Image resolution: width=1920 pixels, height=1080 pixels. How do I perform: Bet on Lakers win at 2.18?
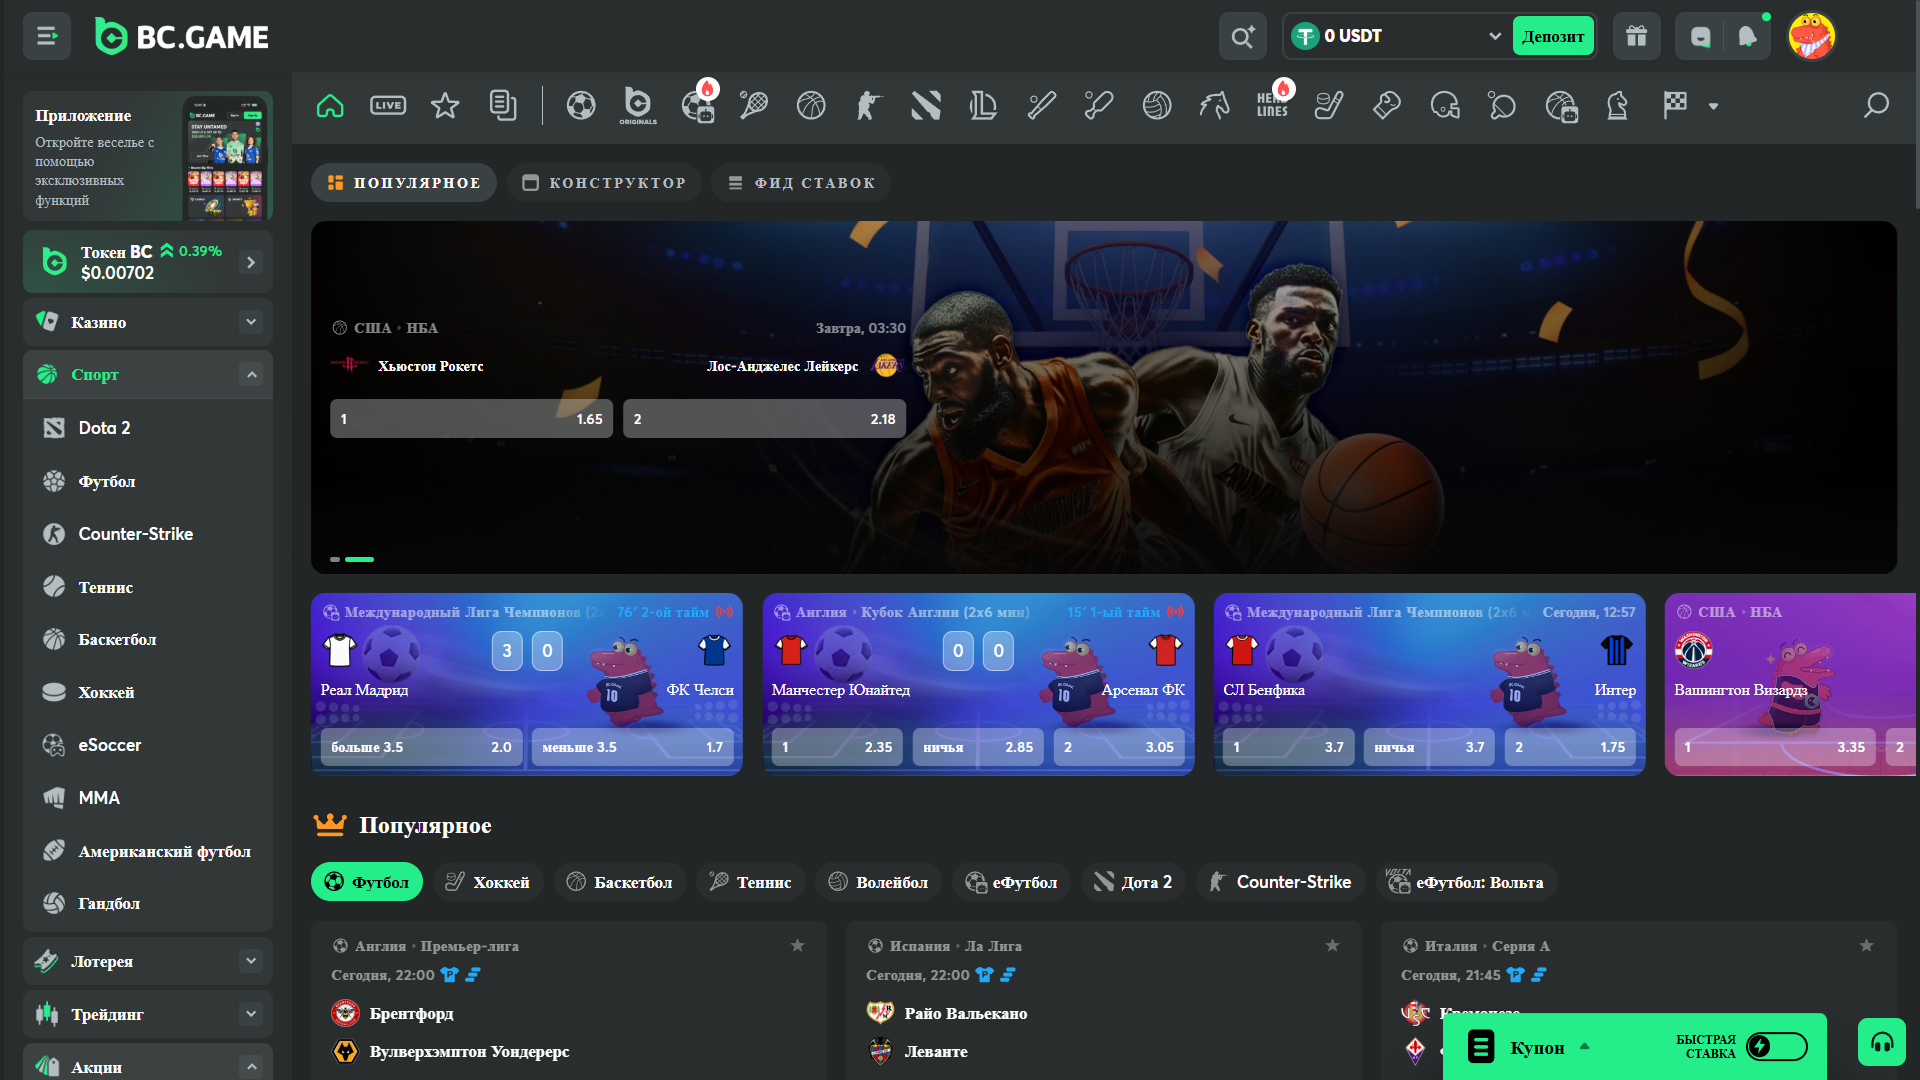tap(764, 419)
